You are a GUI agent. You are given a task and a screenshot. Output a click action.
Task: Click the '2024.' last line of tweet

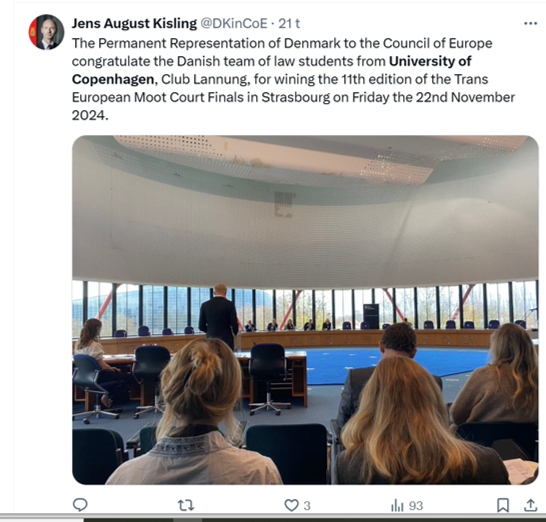tap(90, 115)
